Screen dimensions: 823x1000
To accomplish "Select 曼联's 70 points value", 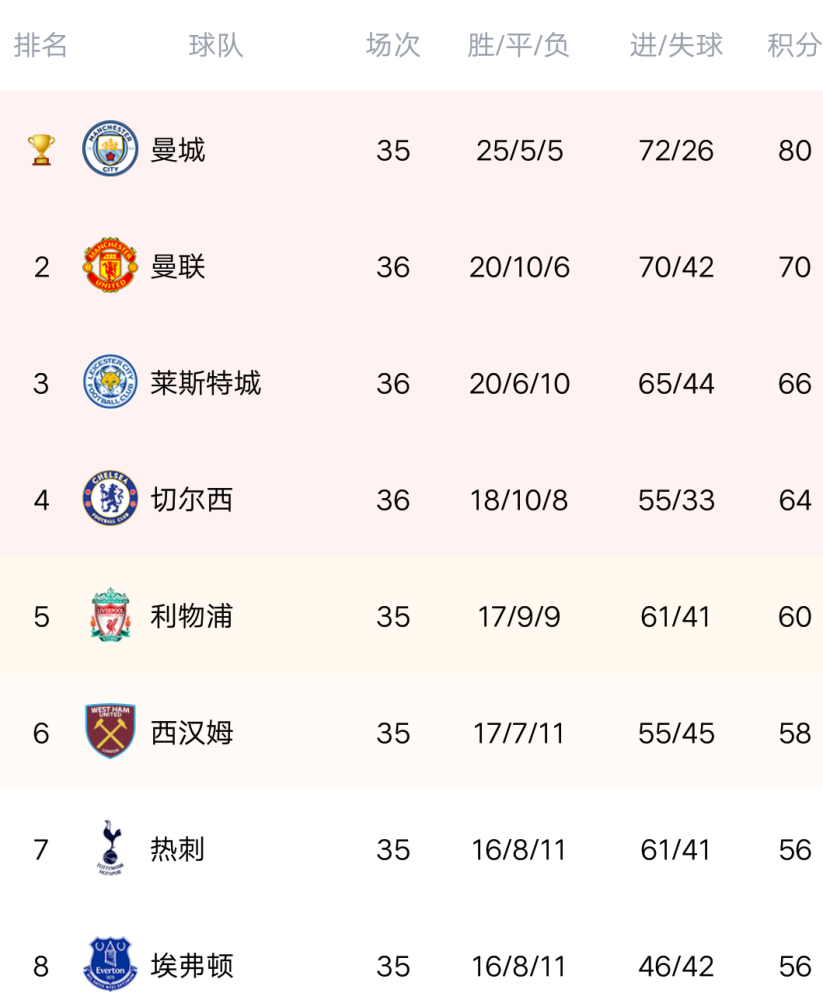I will coord(794,267).
